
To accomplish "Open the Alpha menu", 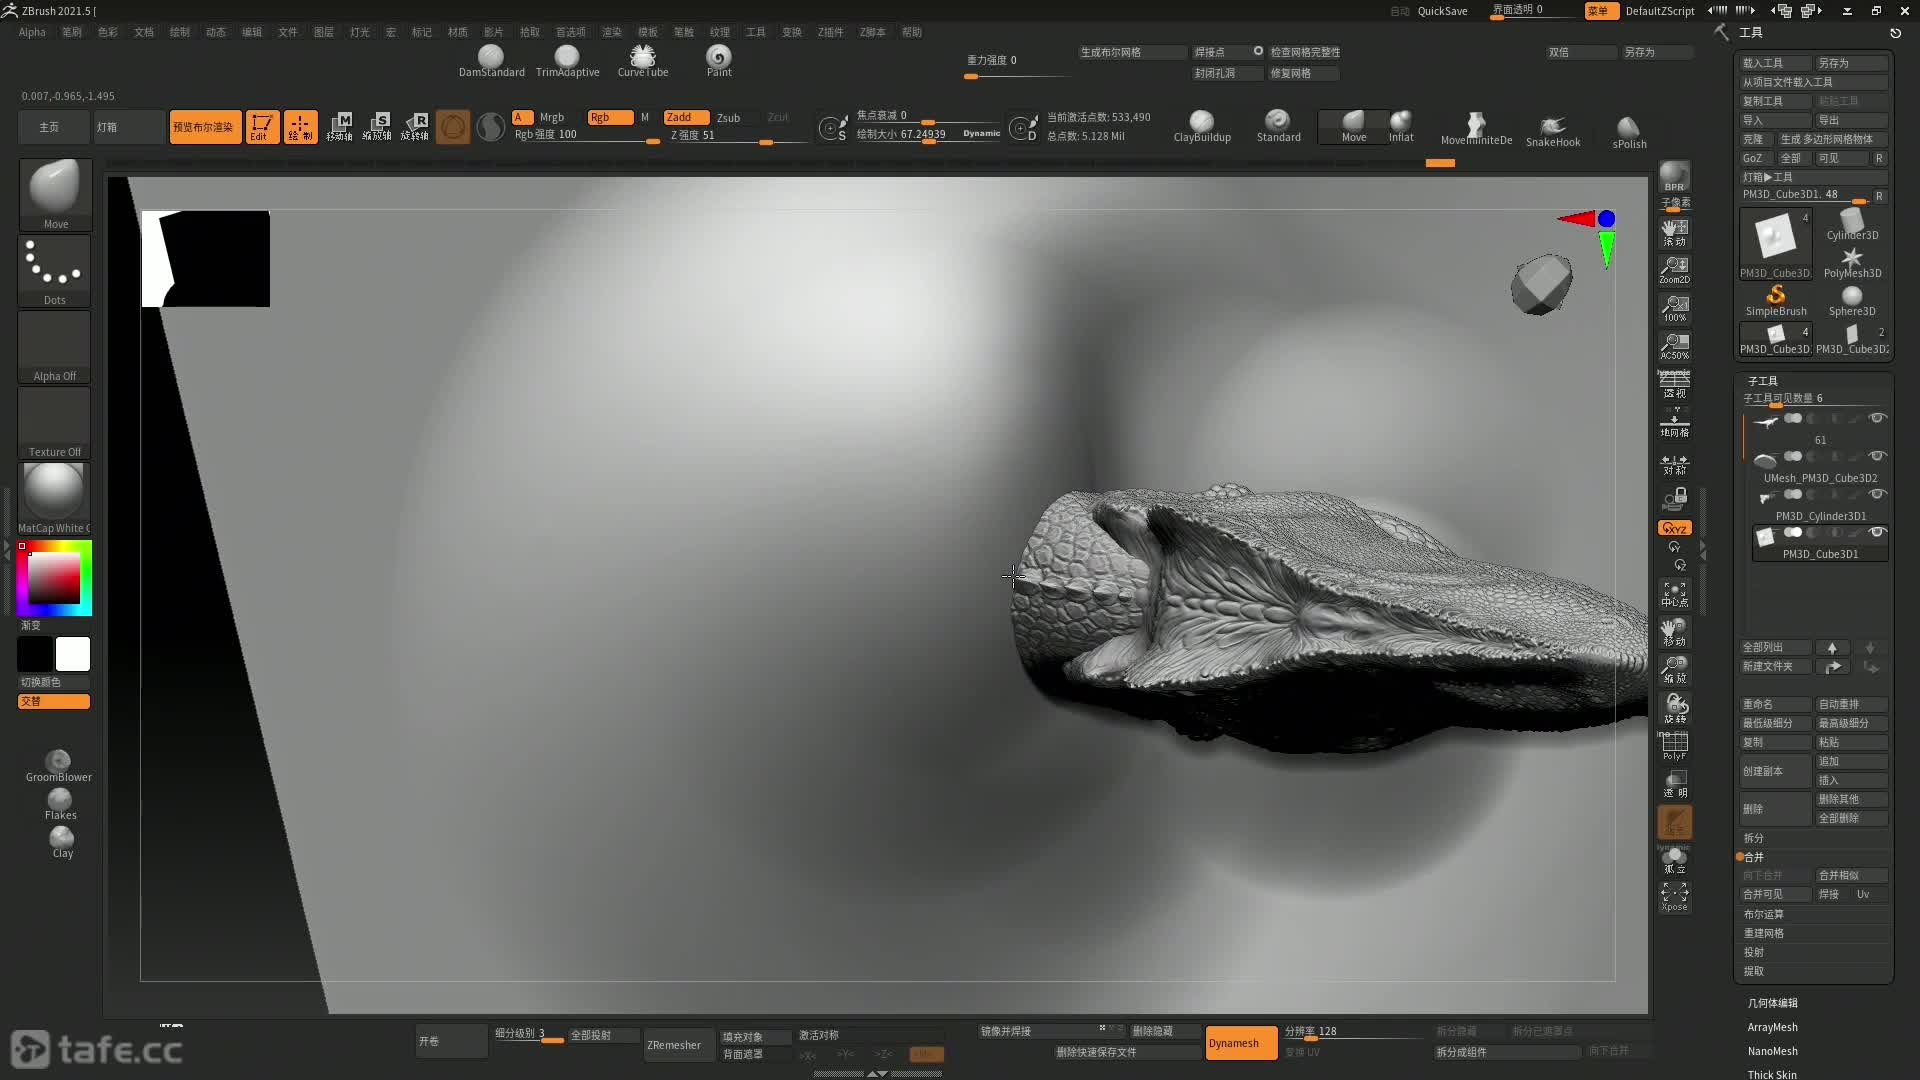I will pyautogui.click(x=32, y=32).
